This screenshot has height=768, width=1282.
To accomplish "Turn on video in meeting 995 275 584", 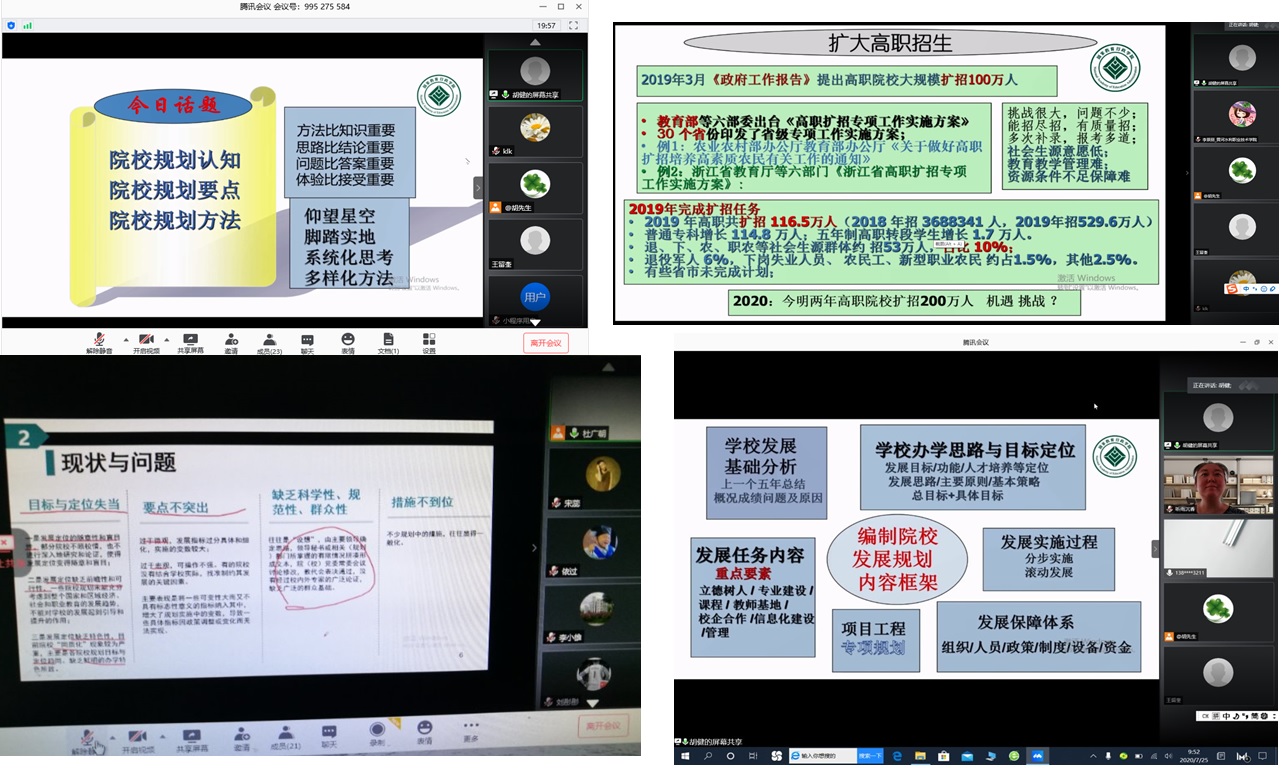I will (146, 342).
